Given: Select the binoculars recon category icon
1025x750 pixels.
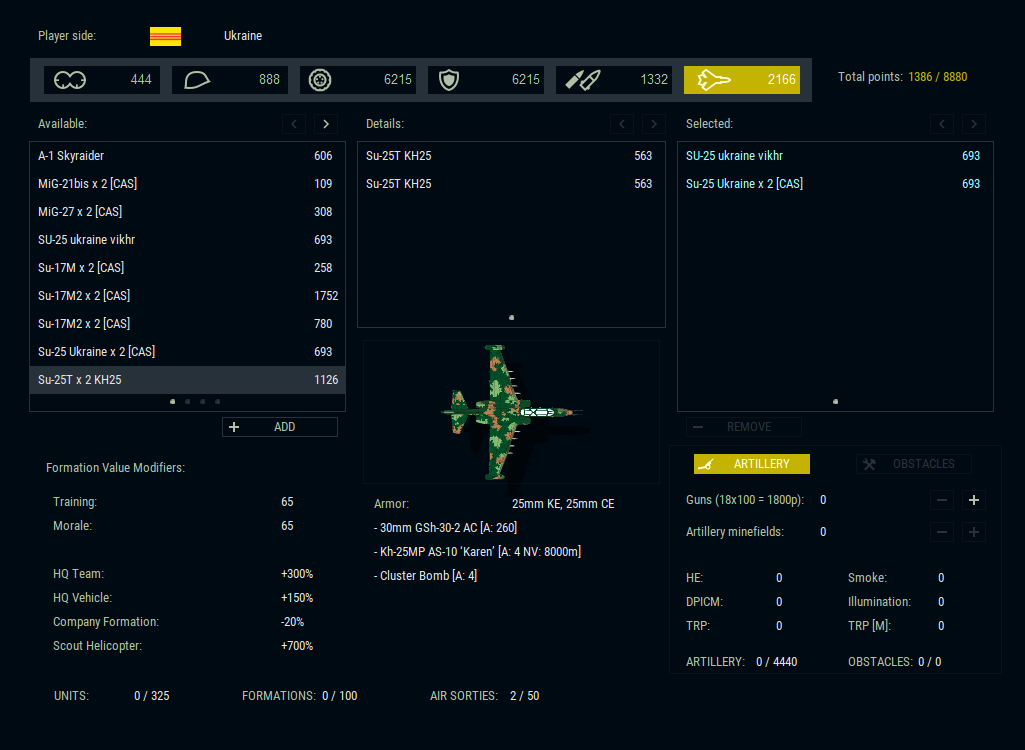Looking at the screenshot, I should pyautogui.click(x=70, y=80).
